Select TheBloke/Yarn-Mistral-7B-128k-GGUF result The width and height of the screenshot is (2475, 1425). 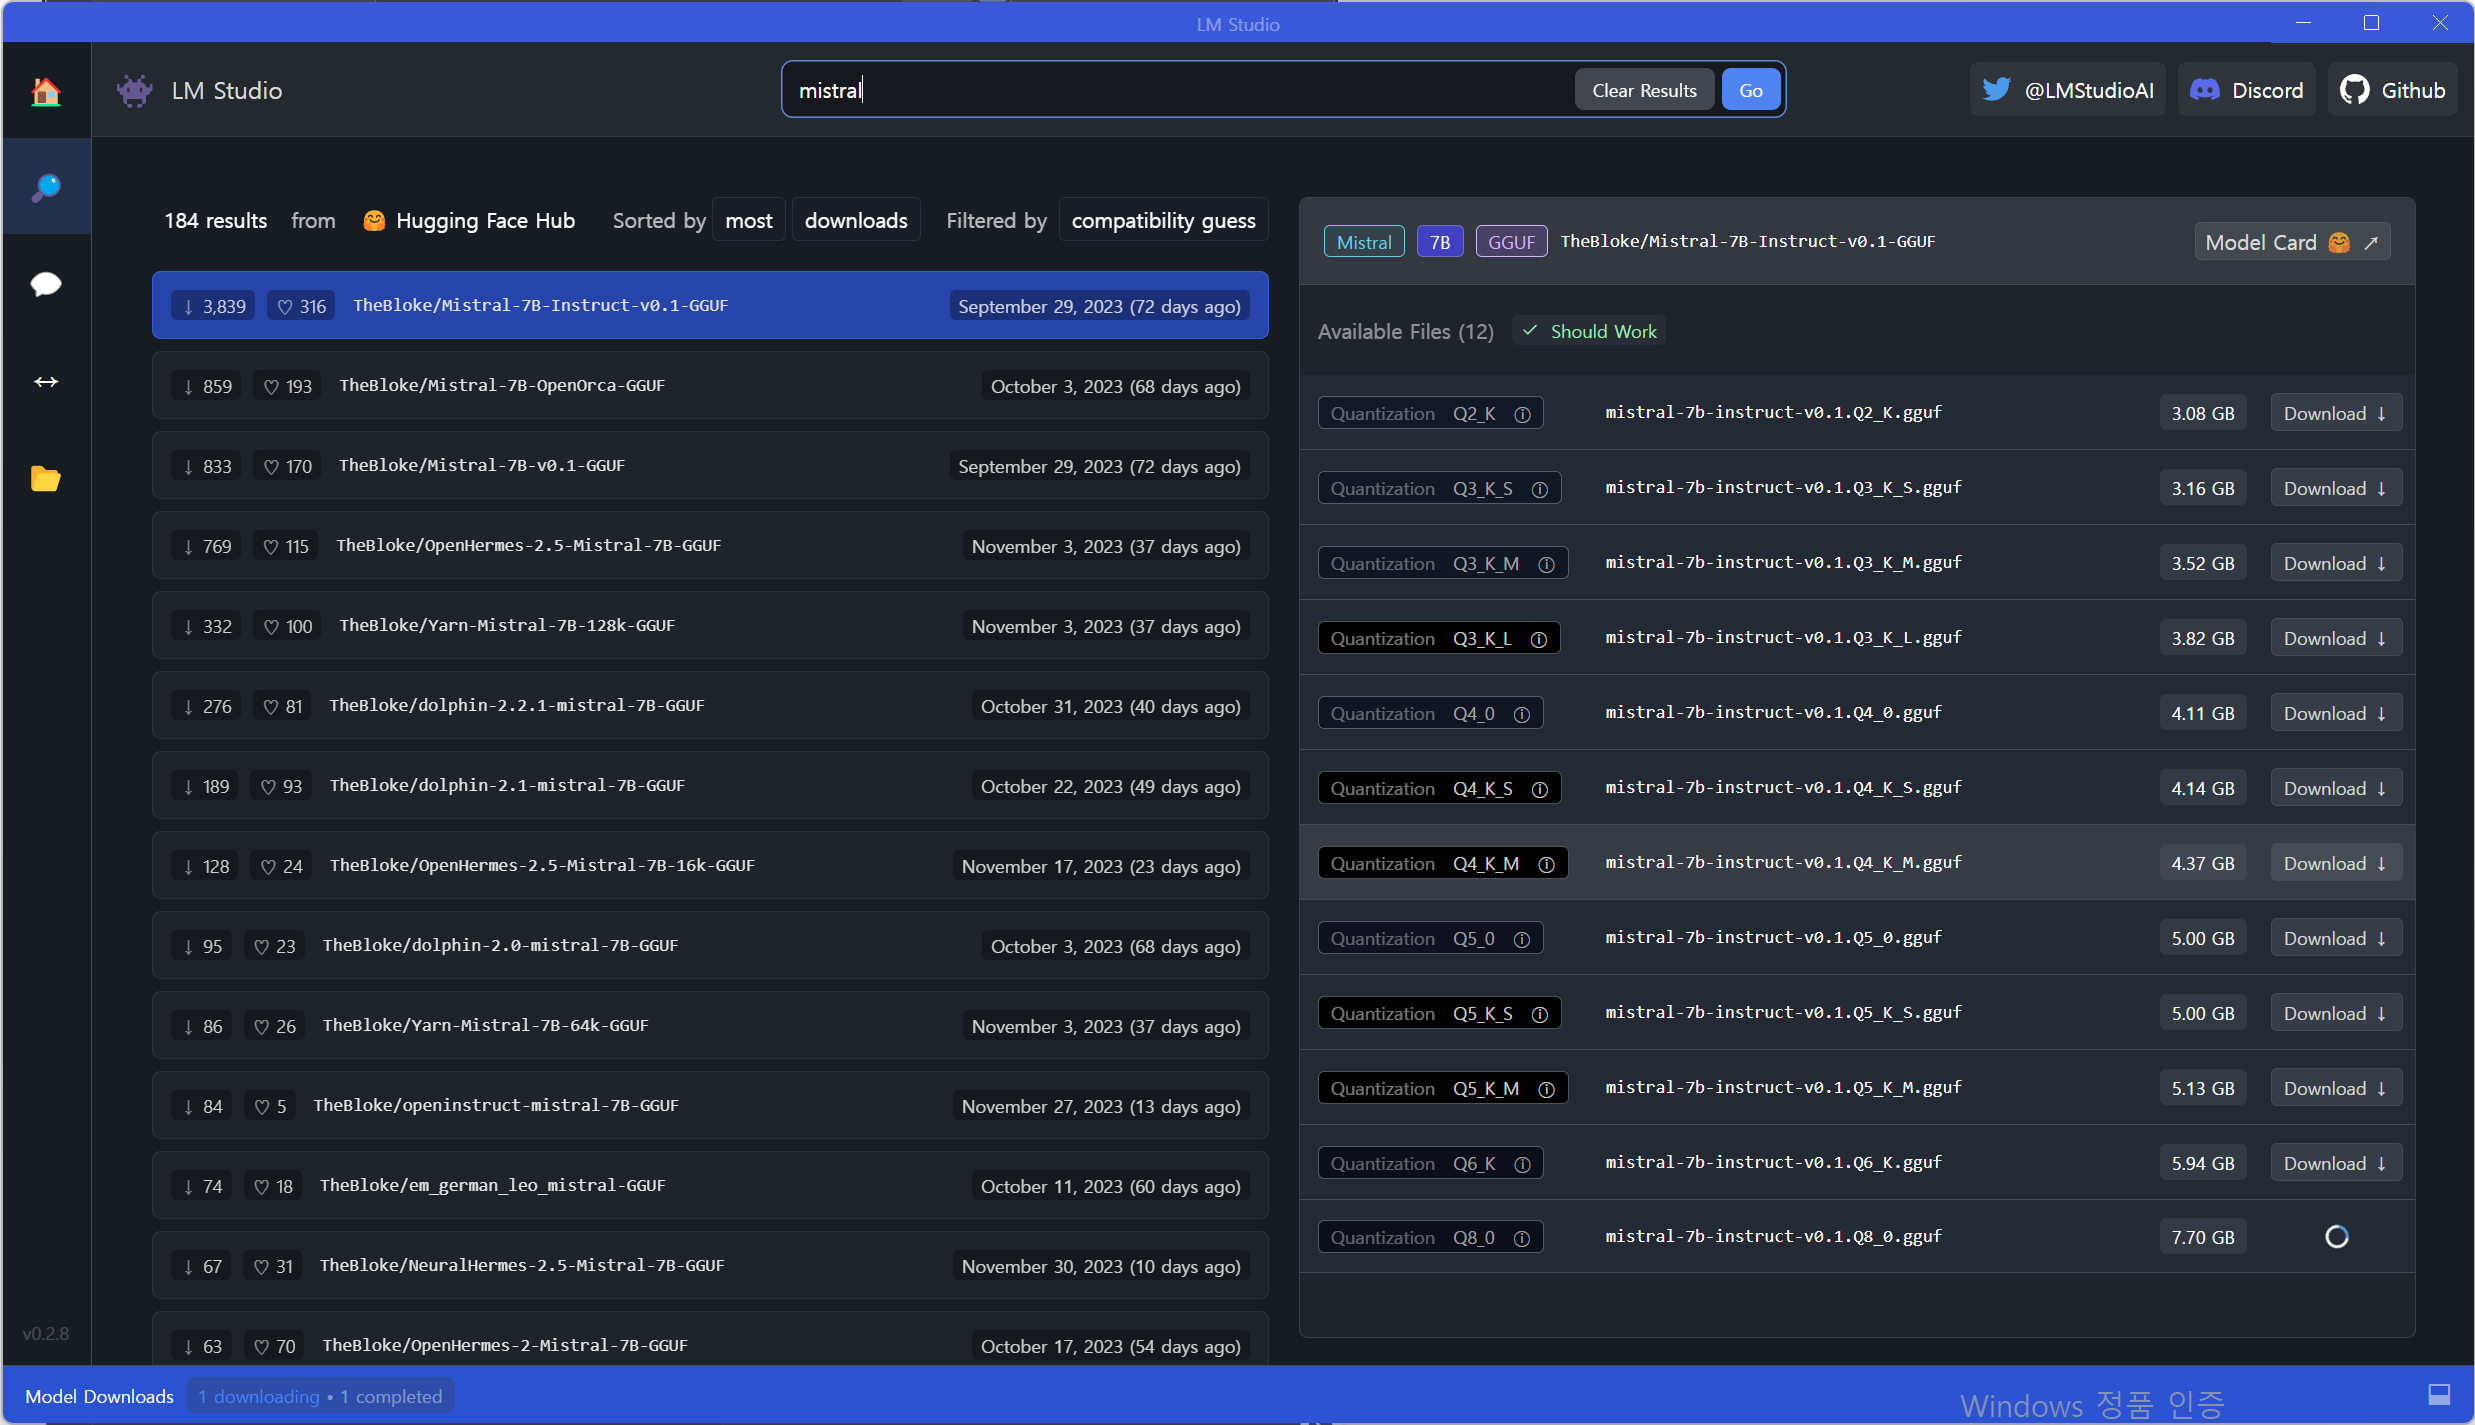click(710, 625)
